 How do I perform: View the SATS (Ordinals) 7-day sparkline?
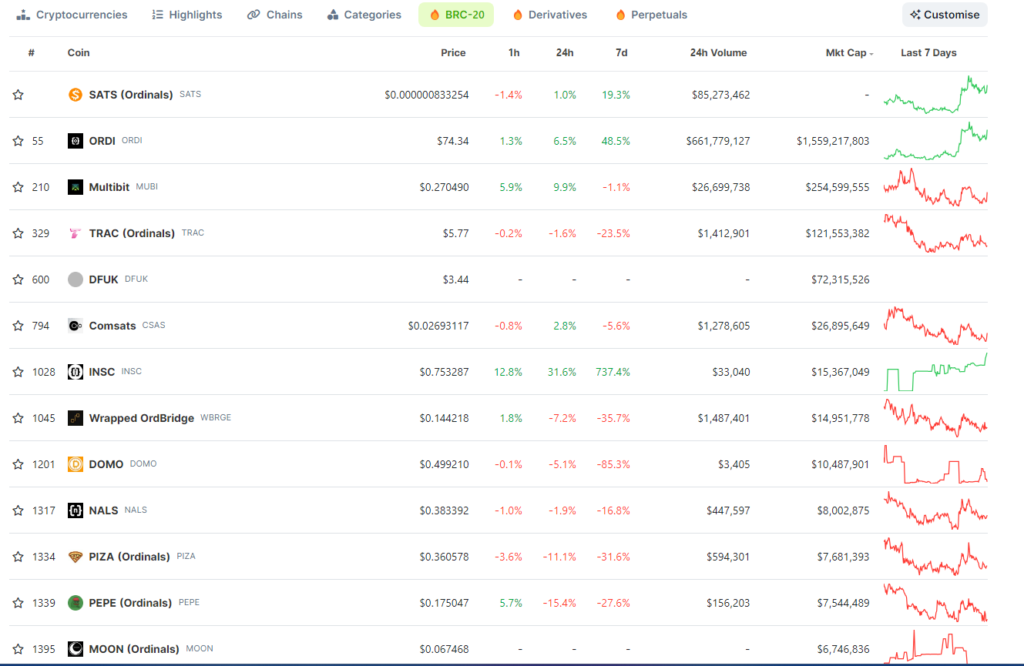(935, 95)
